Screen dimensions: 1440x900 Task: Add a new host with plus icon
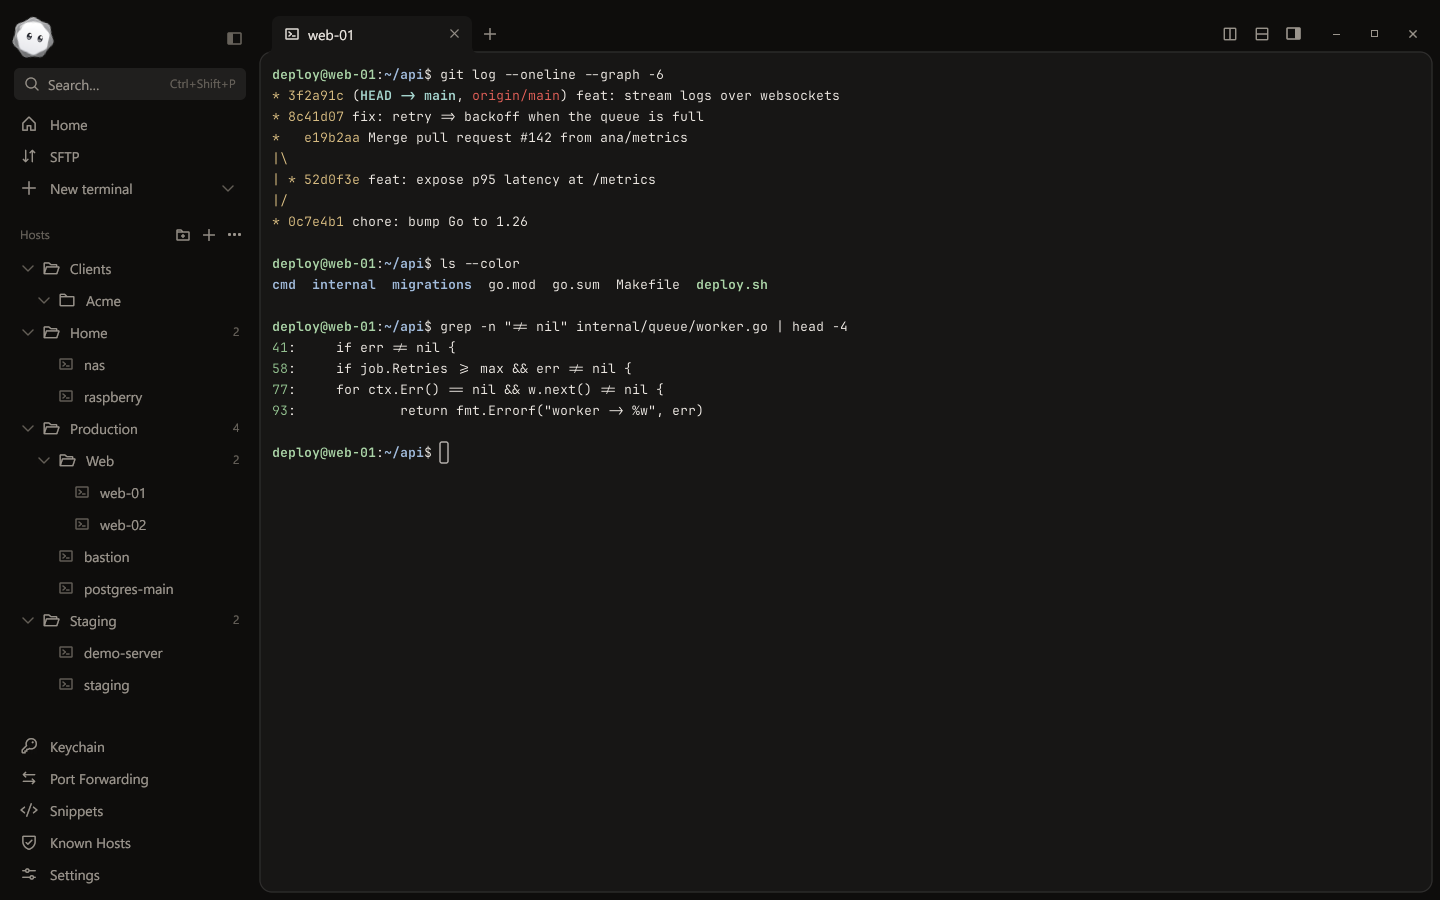pyautogui.click(x=208, y=235)
